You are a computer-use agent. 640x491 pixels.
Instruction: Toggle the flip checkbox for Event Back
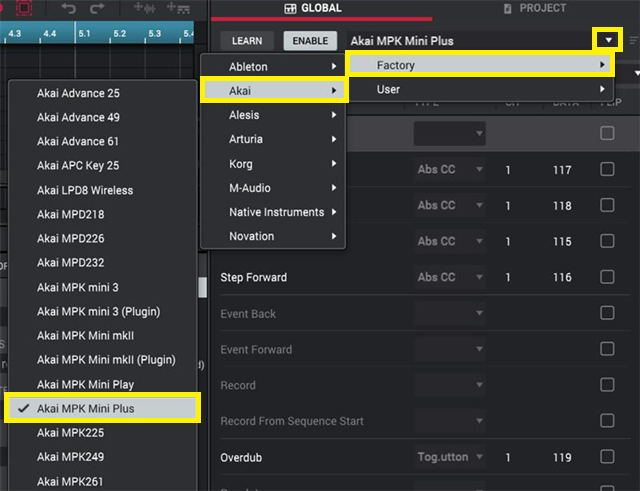click(607, 313)
